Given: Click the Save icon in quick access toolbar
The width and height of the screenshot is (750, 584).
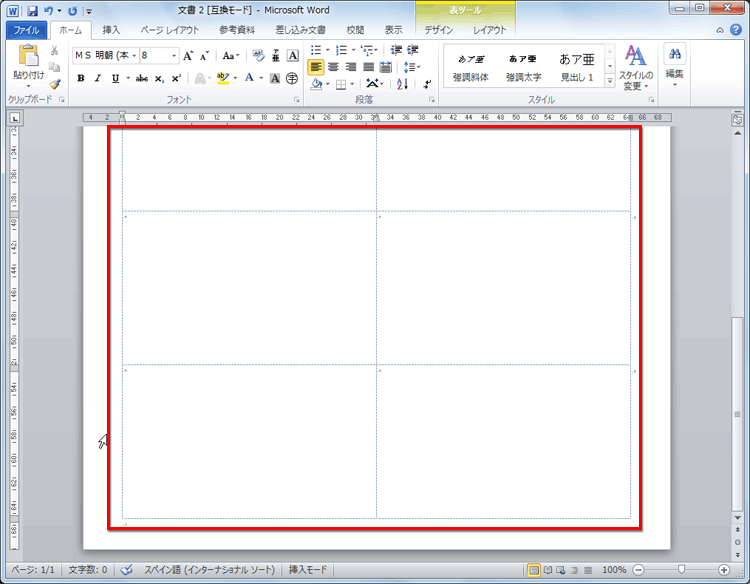Looking at the screenshot, I should click(32, 11).
